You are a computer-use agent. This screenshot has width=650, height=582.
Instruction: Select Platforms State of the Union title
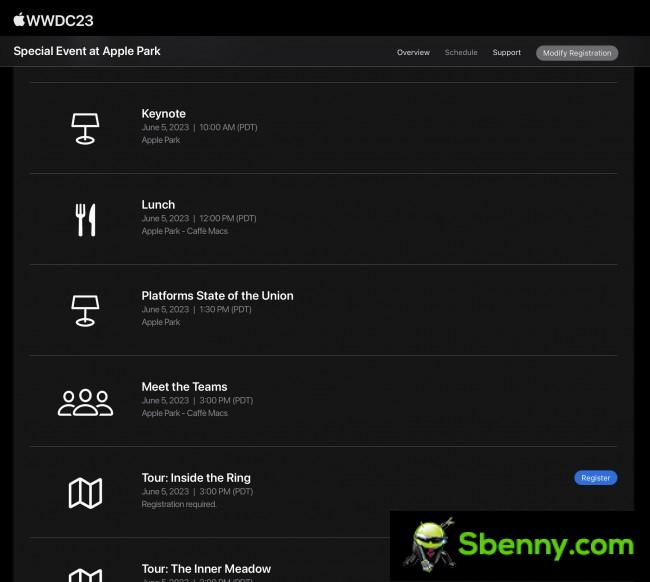pos(217,296)
